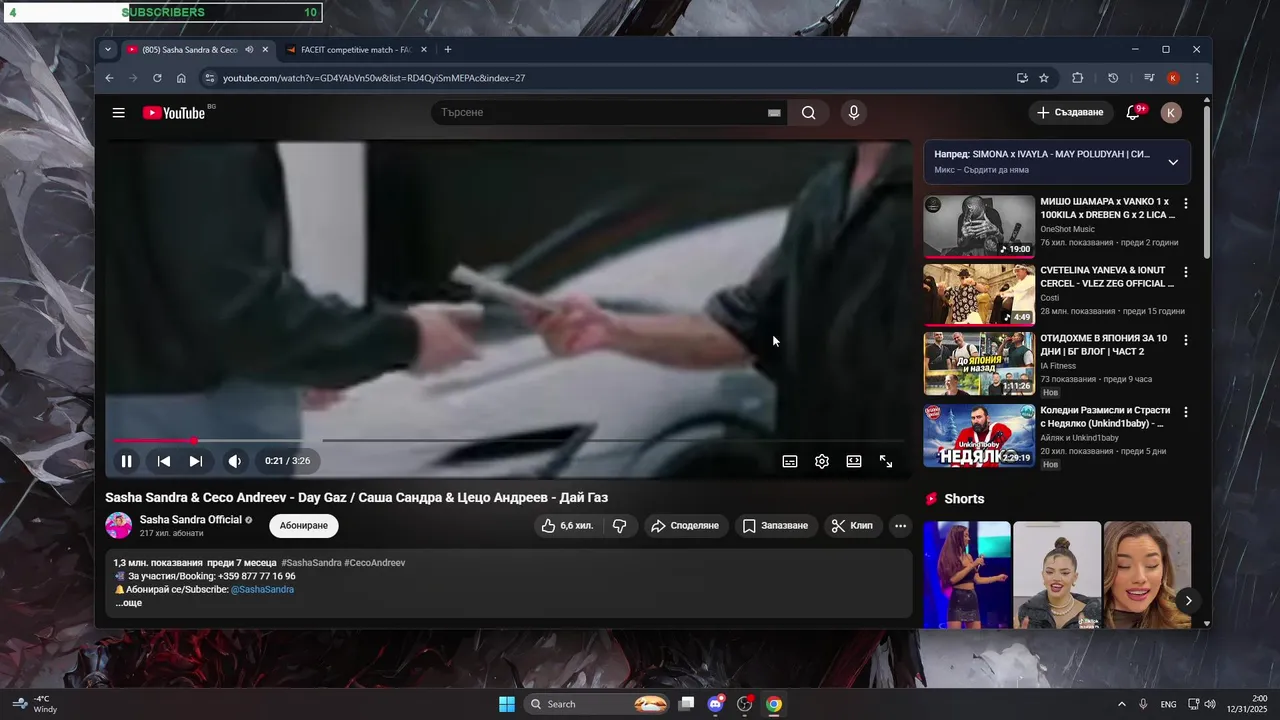The image size is (1280, 720).
Task: Skip to next video in playlist
Action: click(196, 461)
